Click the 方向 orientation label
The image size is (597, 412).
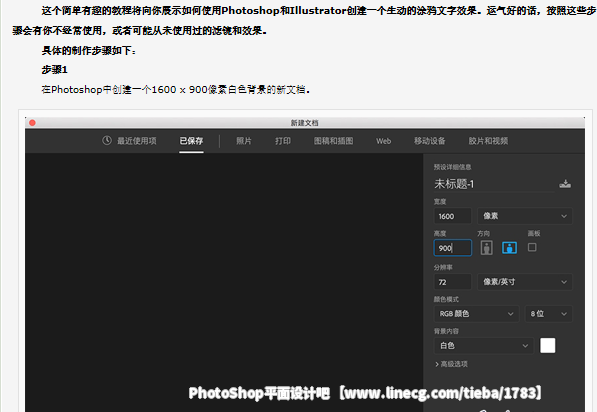point(484,233)
